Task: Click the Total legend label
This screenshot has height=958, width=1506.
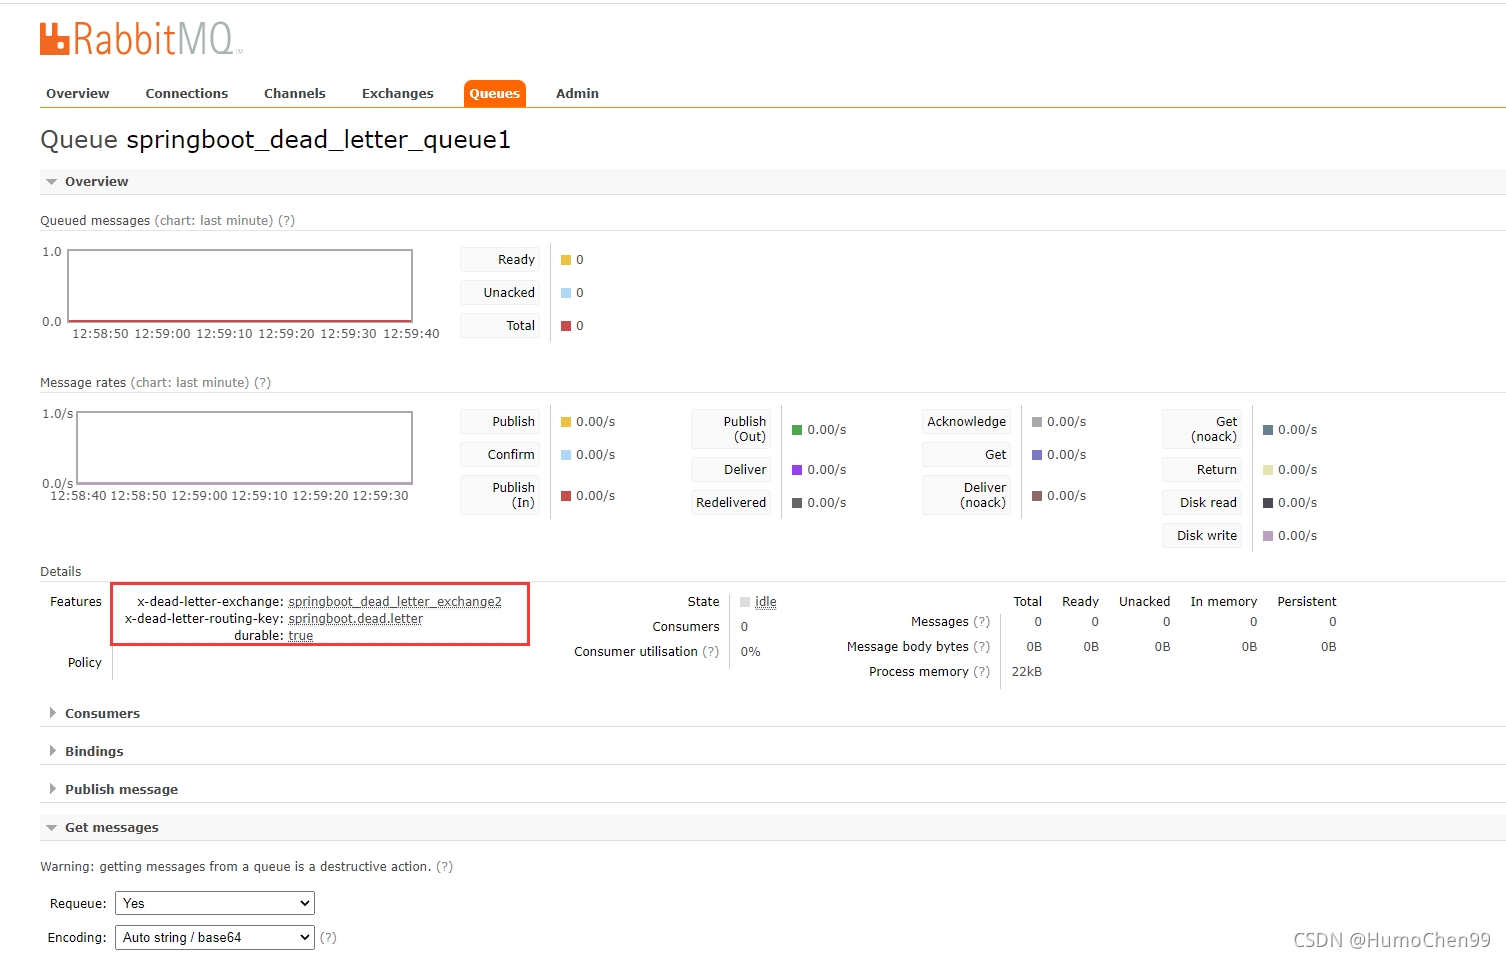Action: point(500,325)
